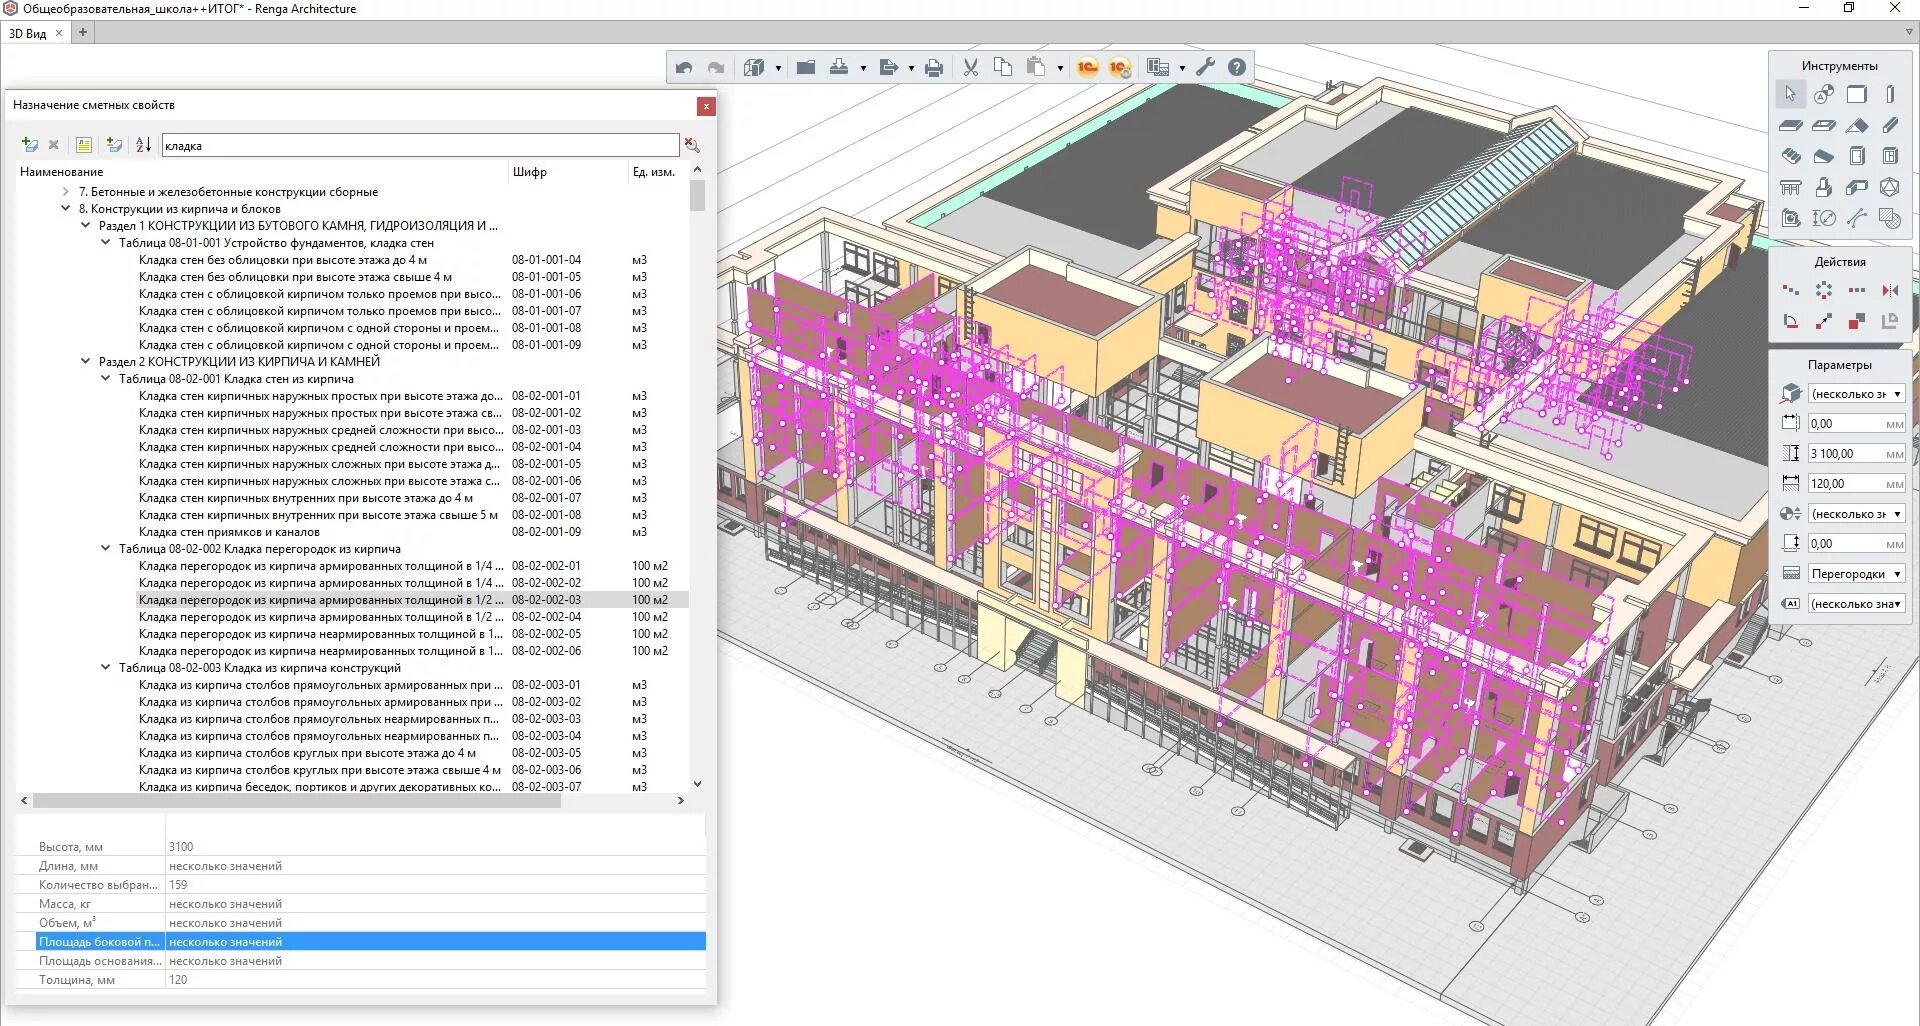The image size is (1920, 1026).
Task: Sort by Шифр column header
Action: 529,172
